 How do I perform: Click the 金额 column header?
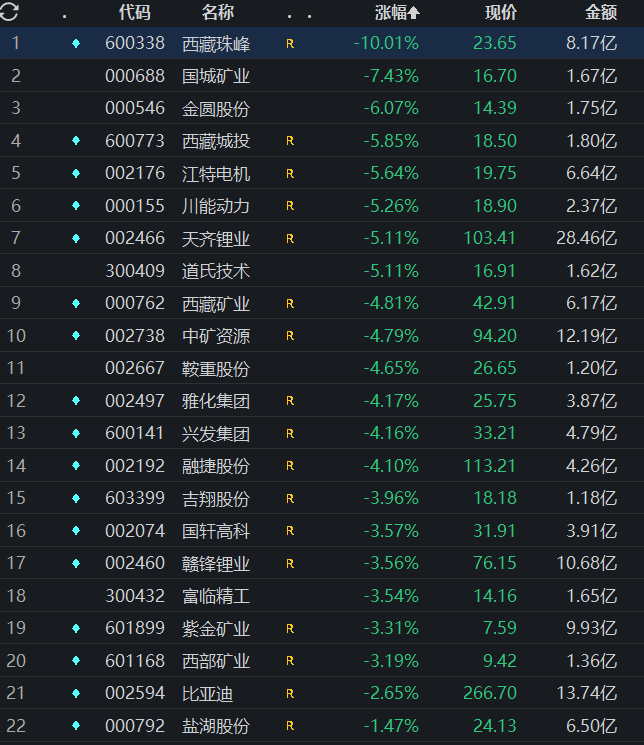(601, 12)
